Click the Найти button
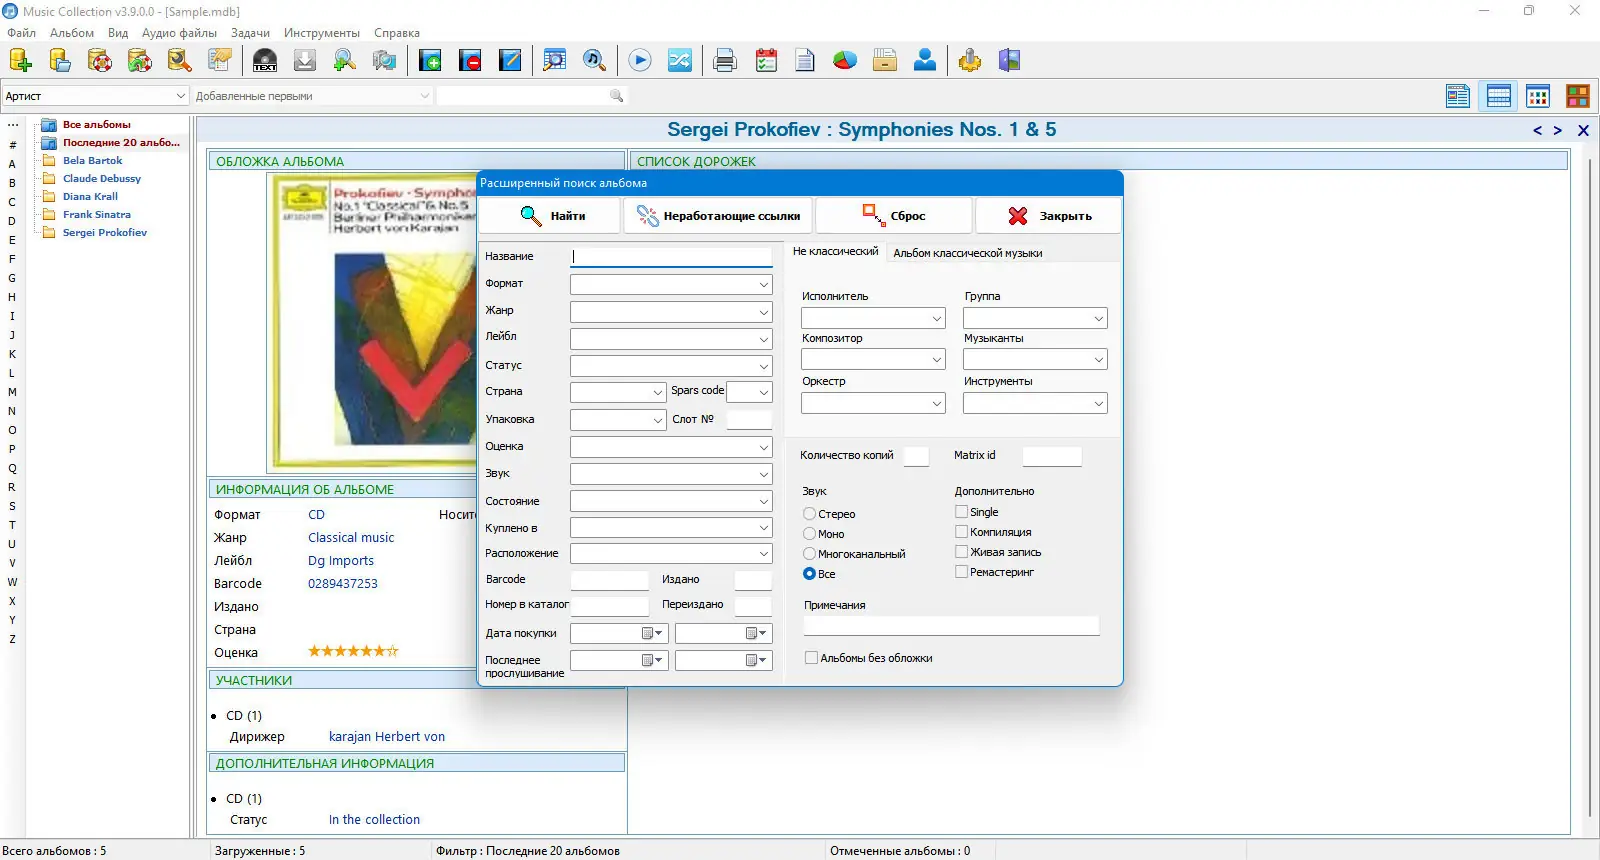 click(x=550, y=216)
